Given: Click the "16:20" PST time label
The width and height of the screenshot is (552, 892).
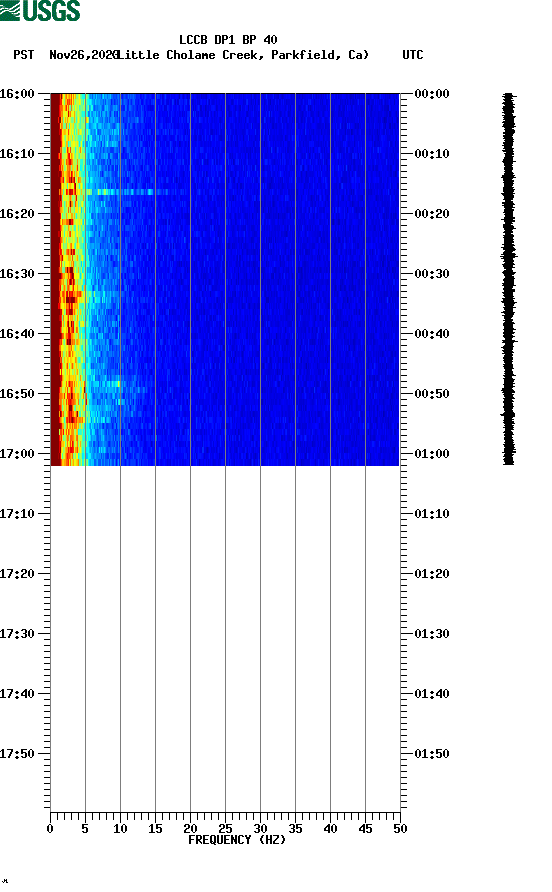Looking at the screenshot, I should tap(17, 214).
